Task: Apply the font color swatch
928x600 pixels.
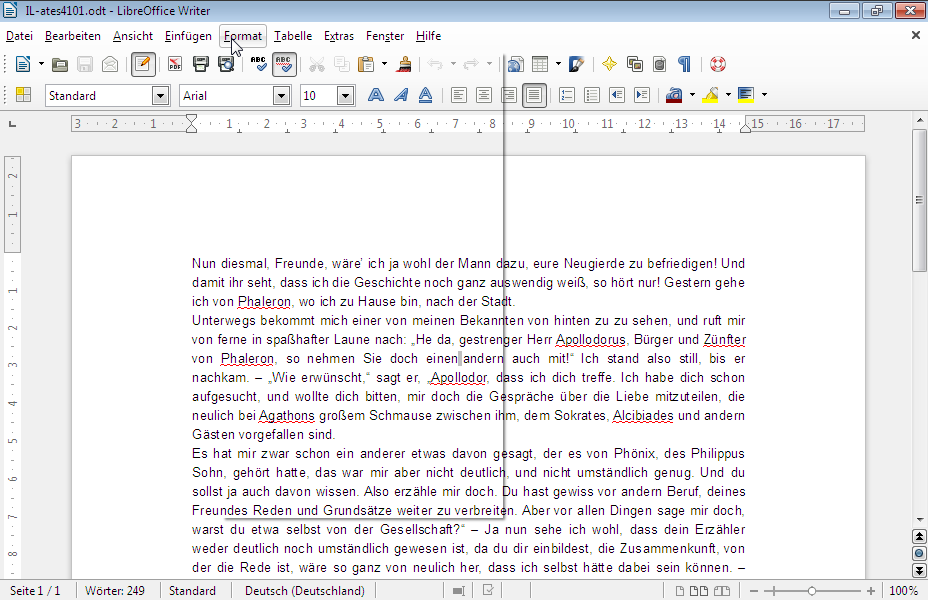Action: click(x=675, y=95)
